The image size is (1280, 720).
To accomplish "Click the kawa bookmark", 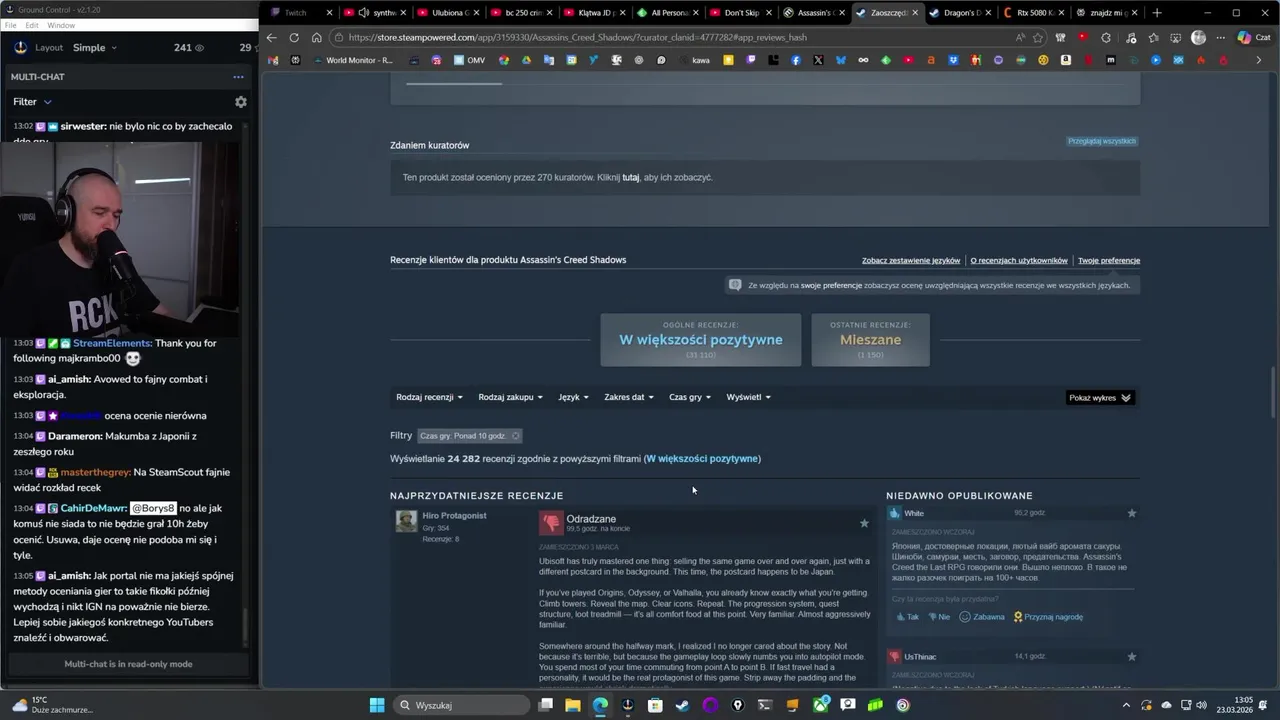I will pos(695,60).
